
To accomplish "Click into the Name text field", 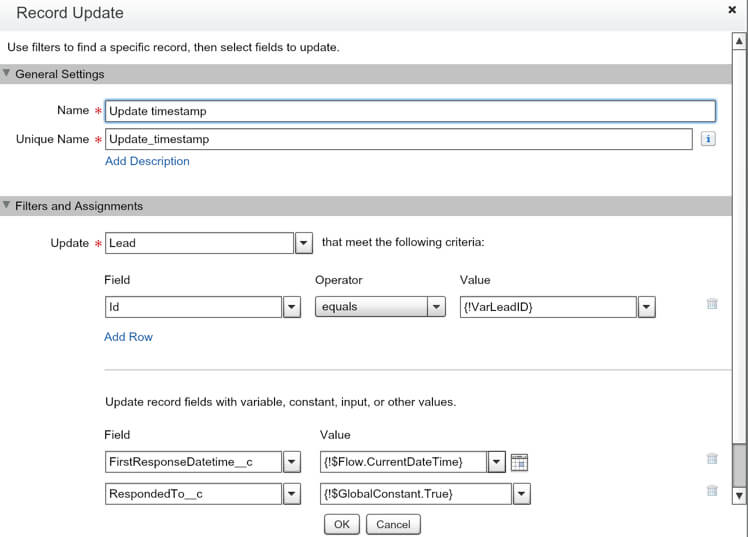I will point(410,111).
